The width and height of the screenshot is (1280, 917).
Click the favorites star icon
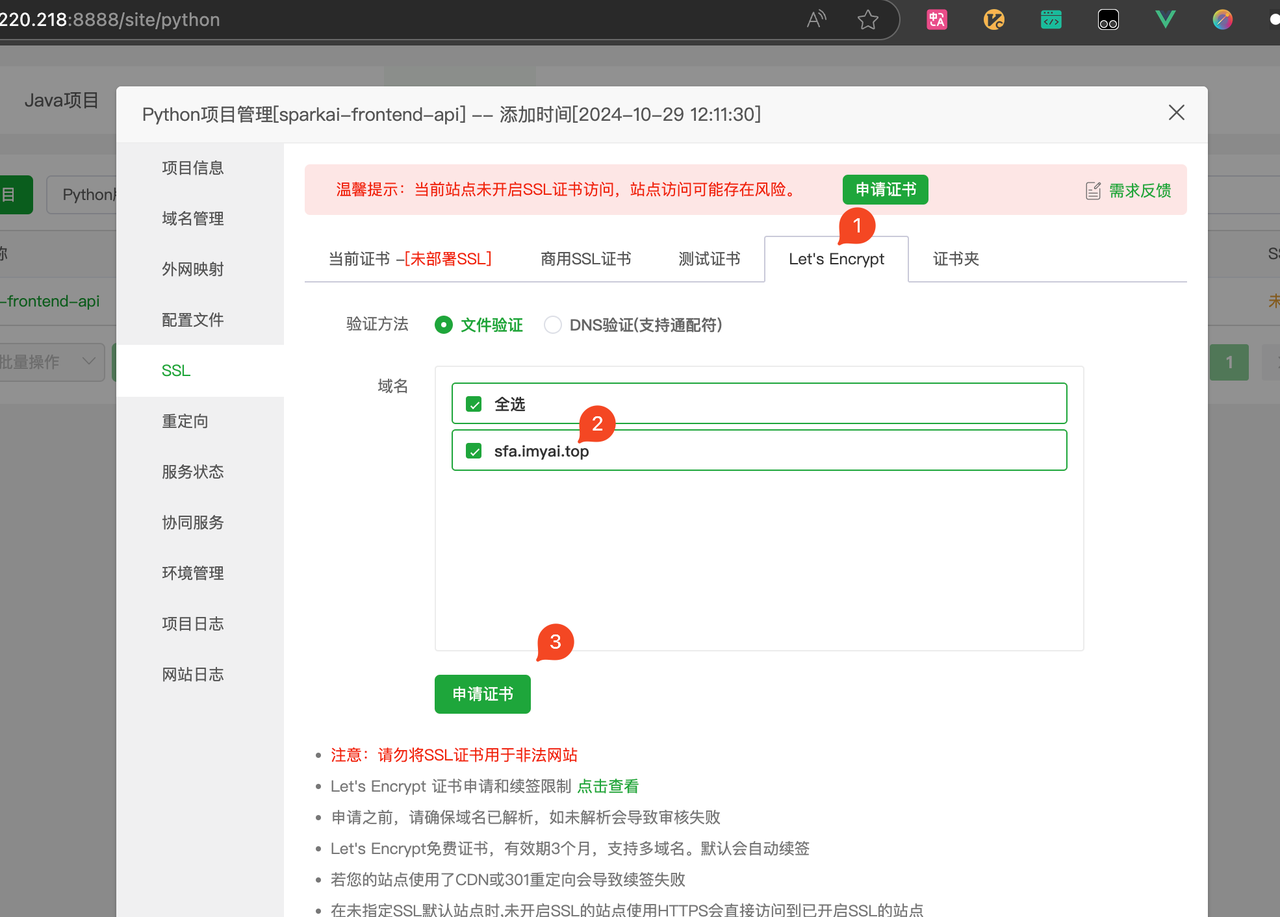point(868,19)
